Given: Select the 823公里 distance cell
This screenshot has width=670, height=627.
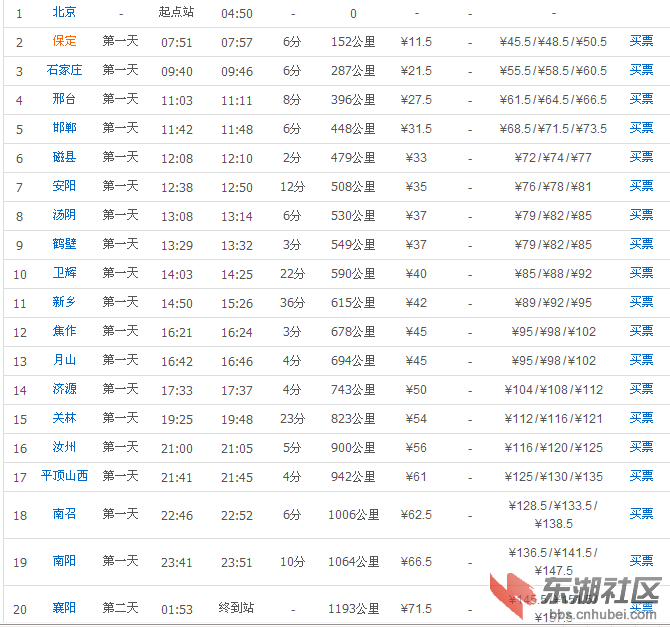Looking at the screenshot, I should click(x=353, y=418).
